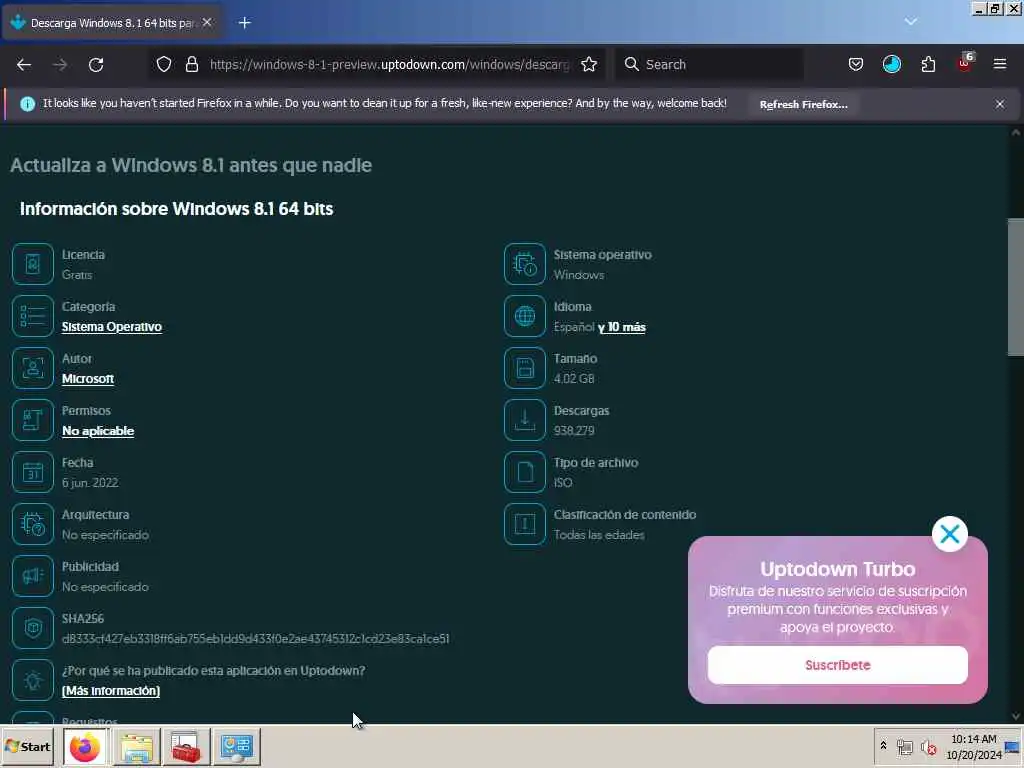Screen dimensions: 1024x768
Task: Click the 938.279 downloads value
Action: pyautogui.click(x=574, y=431)
